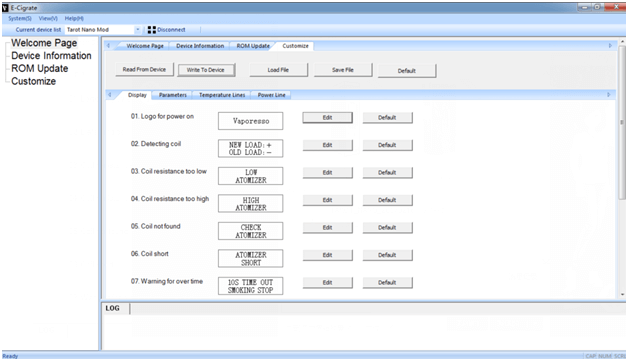Image resolution: width=628 pixels, height=361 pixels.
Task: Reset Coil not found to Default
Action: [x=387, y=228]
